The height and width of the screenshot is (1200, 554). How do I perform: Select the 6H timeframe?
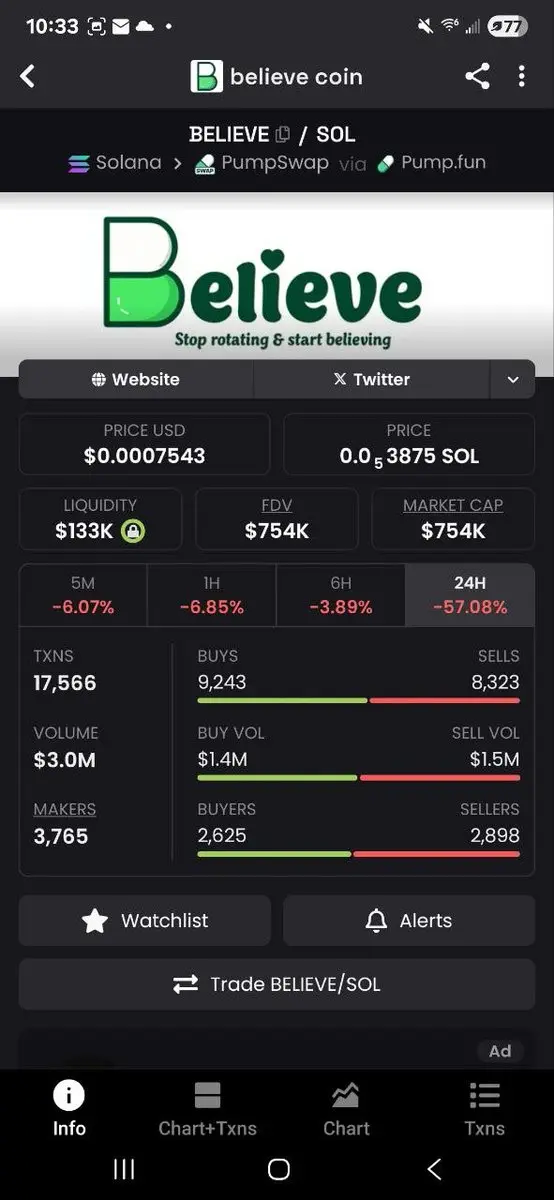coord(340,595)
